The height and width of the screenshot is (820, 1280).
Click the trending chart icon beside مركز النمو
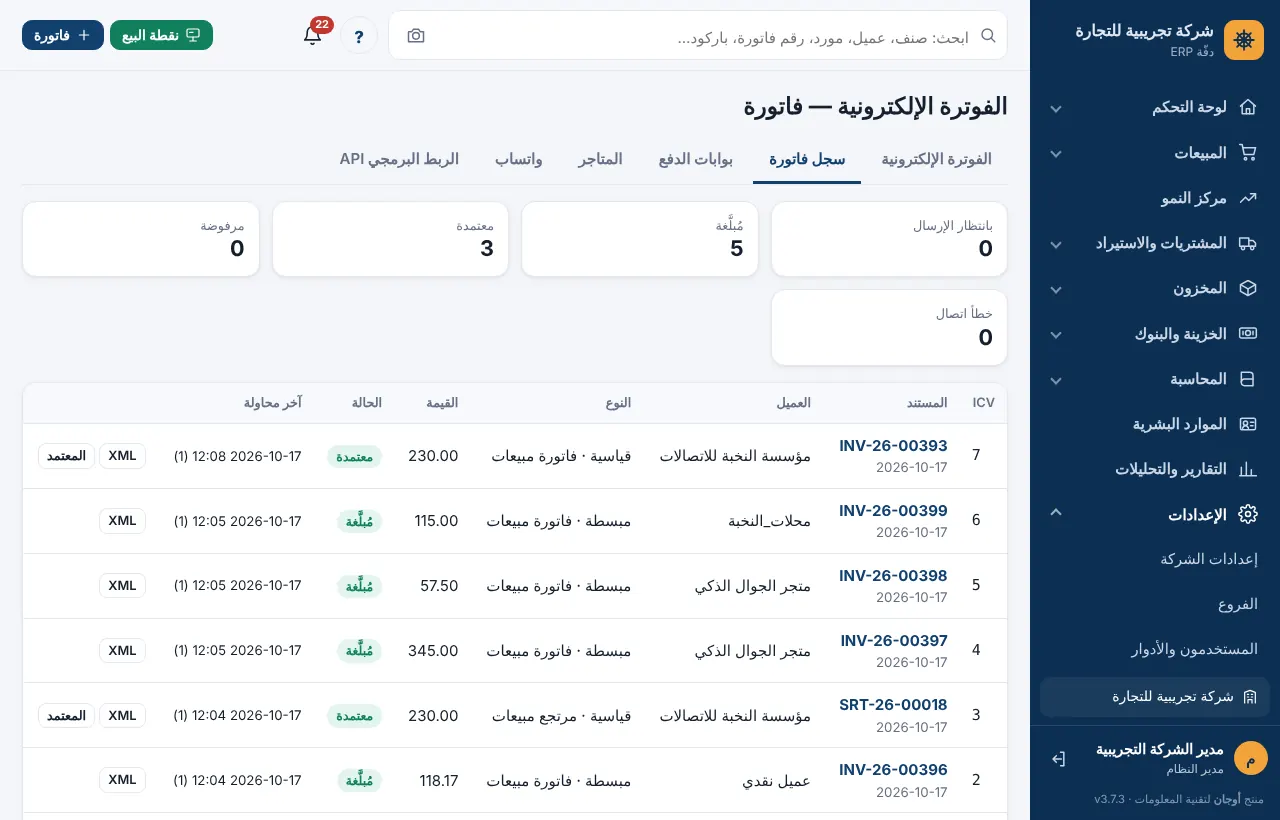coord(1247,198)
